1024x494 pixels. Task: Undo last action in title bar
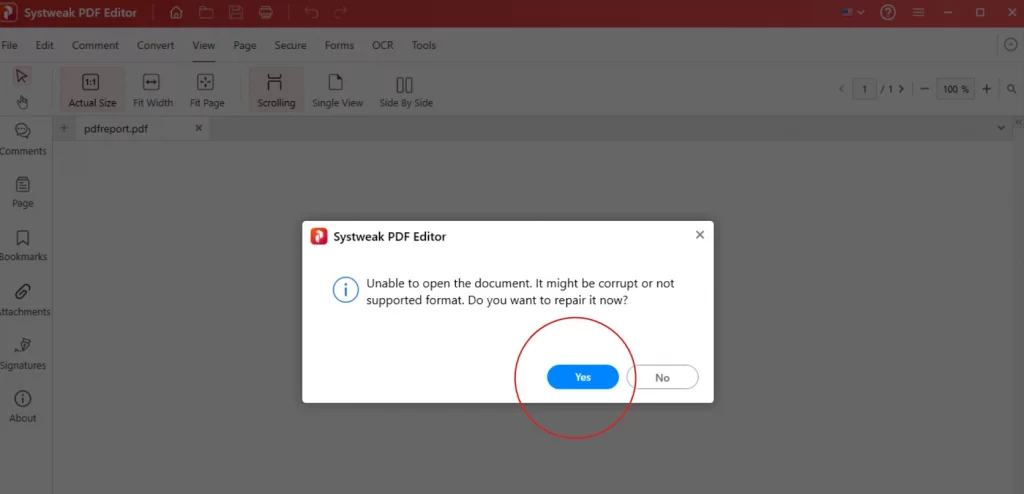pyautogui.click(x=312, y=12)
